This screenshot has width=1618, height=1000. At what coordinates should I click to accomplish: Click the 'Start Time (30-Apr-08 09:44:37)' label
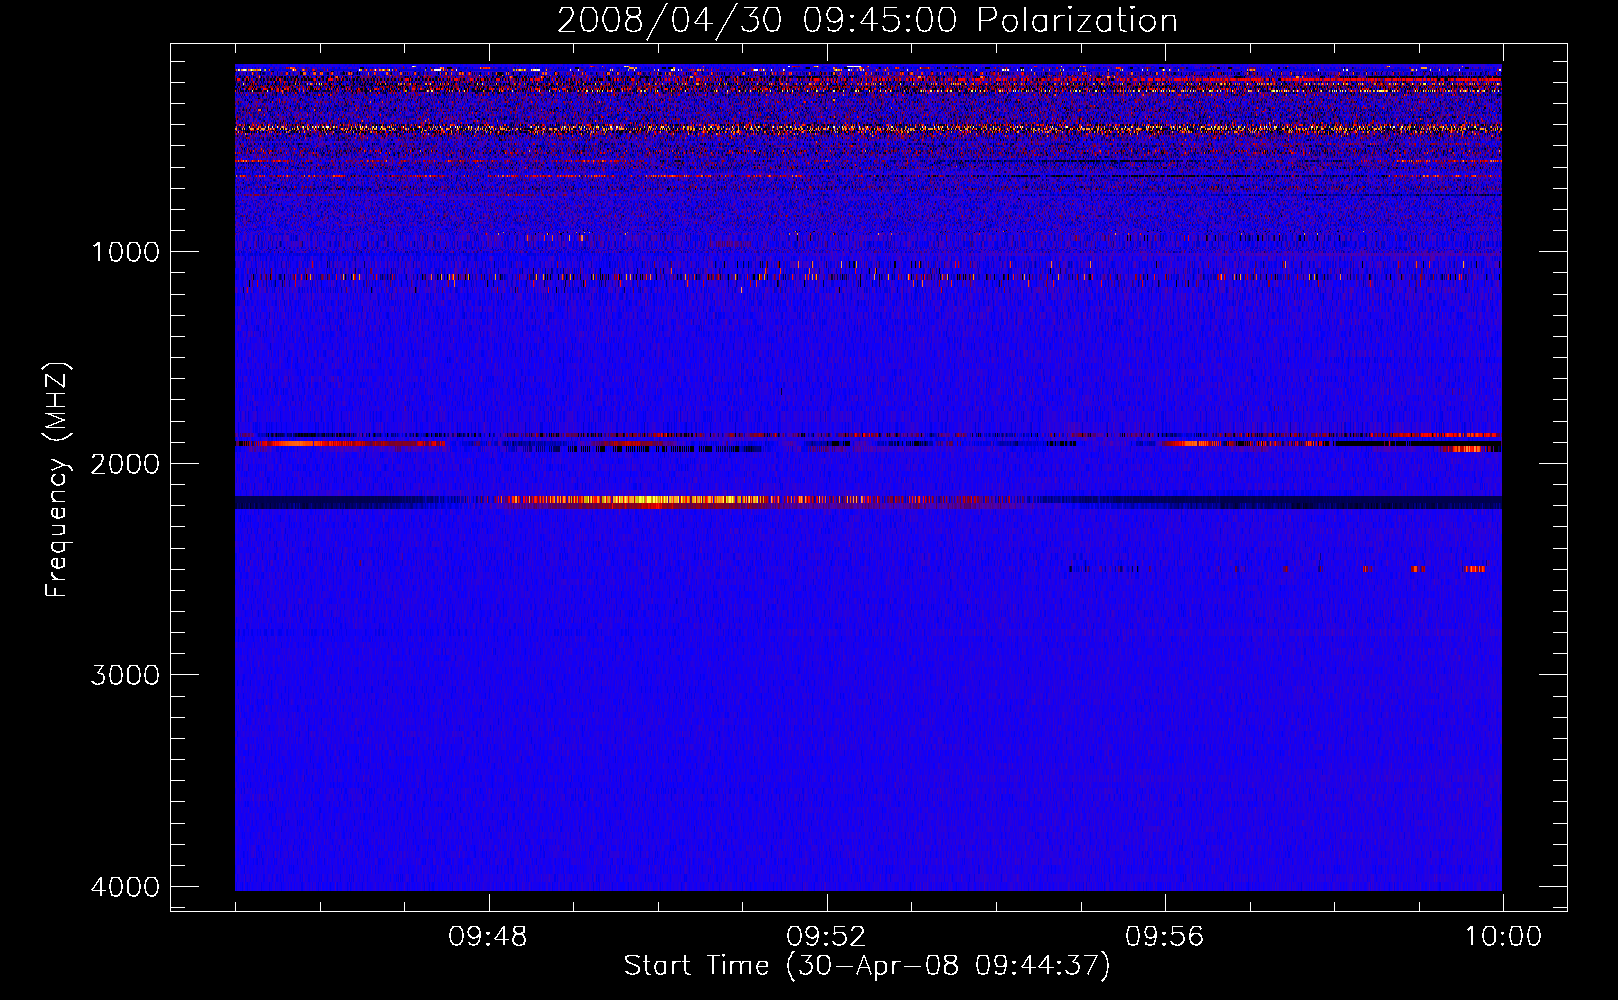(x=867, y=966)
